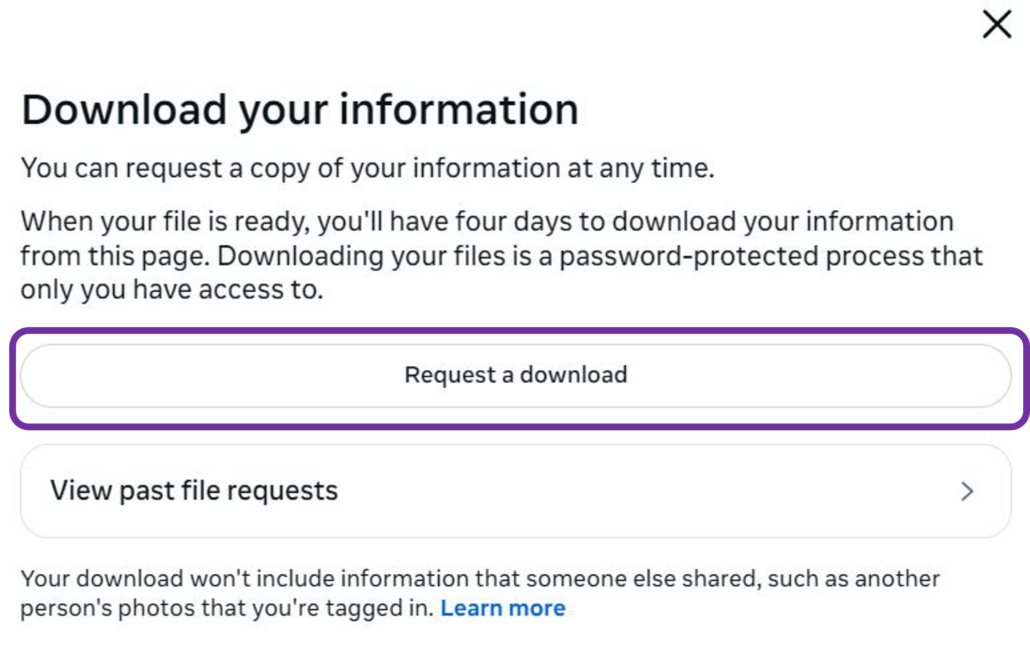Click the Request a download button
The width and height of the screenshot is (1030, 661).
click(515, 375)
